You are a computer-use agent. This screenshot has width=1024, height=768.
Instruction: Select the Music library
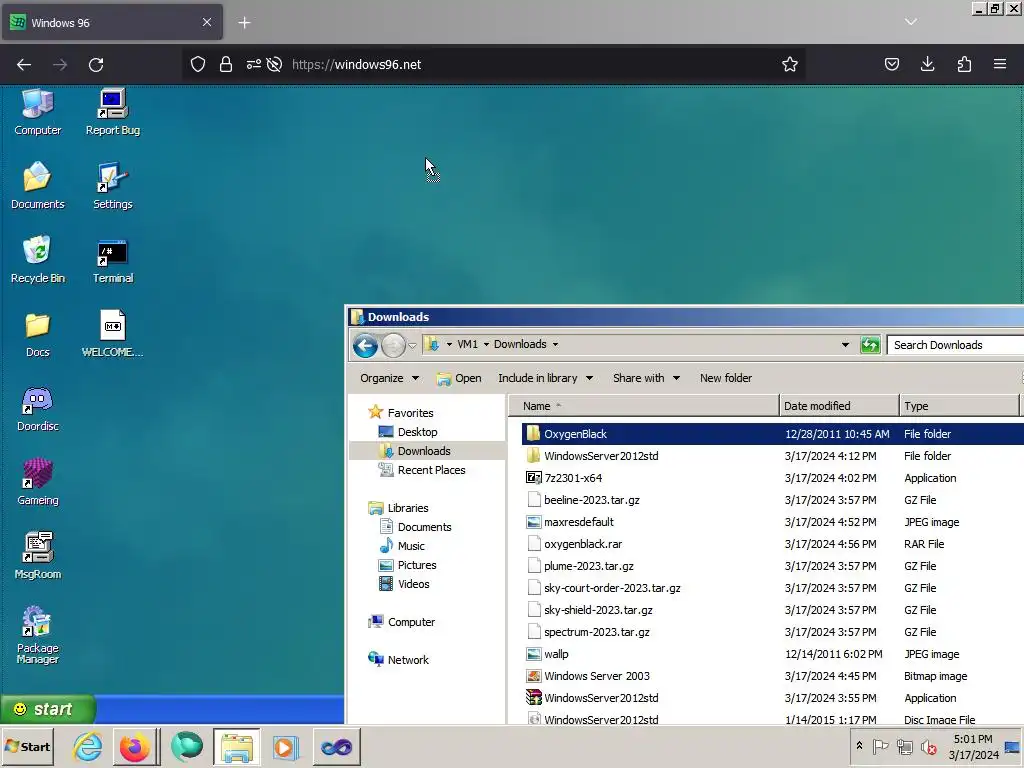402,546
